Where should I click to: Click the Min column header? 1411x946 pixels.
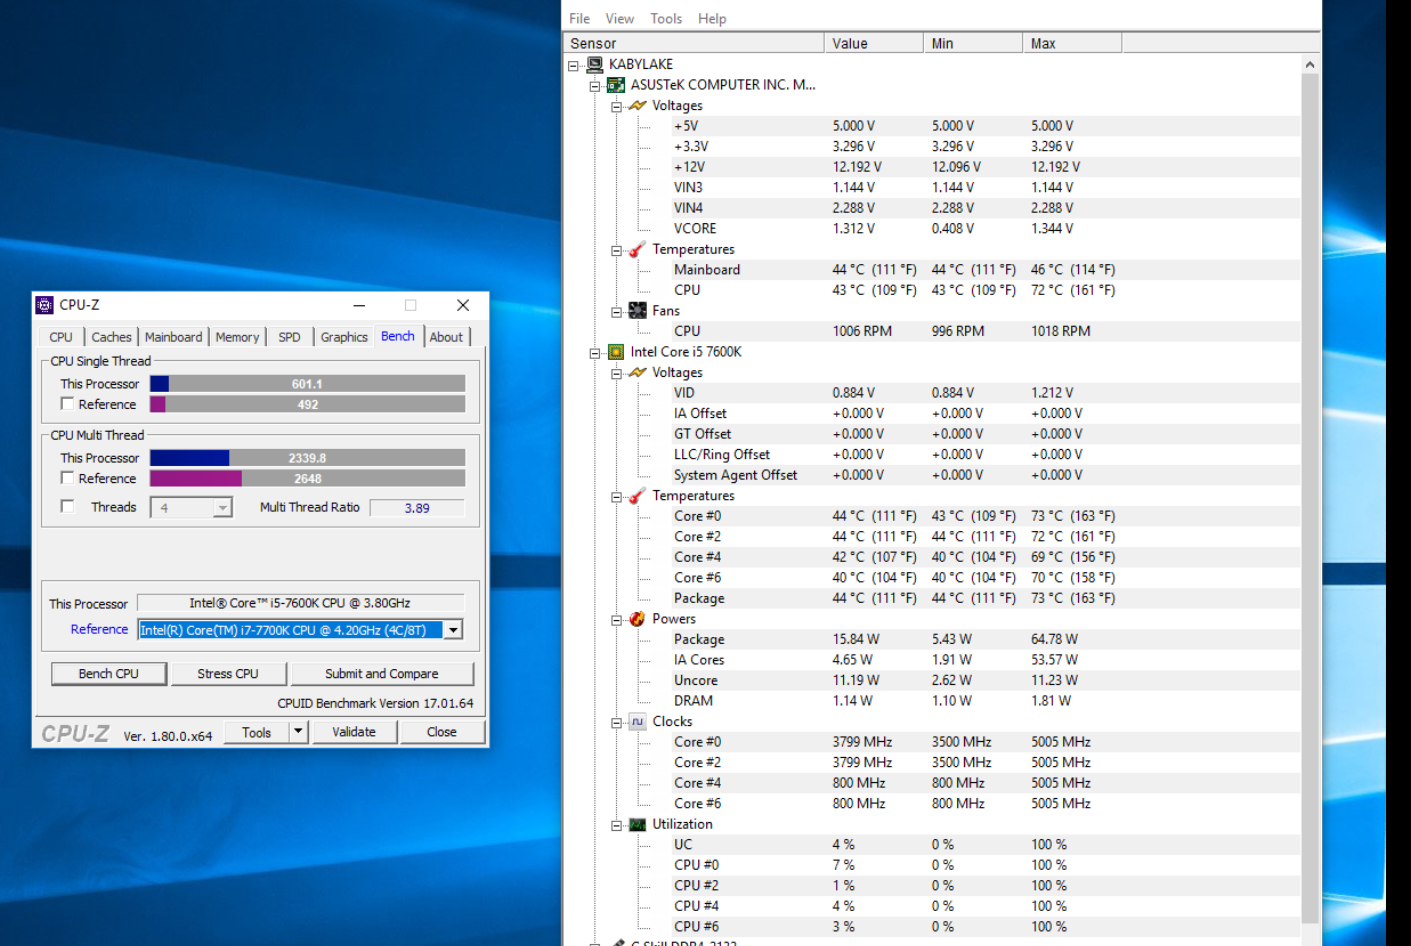(x=973, y=43)
